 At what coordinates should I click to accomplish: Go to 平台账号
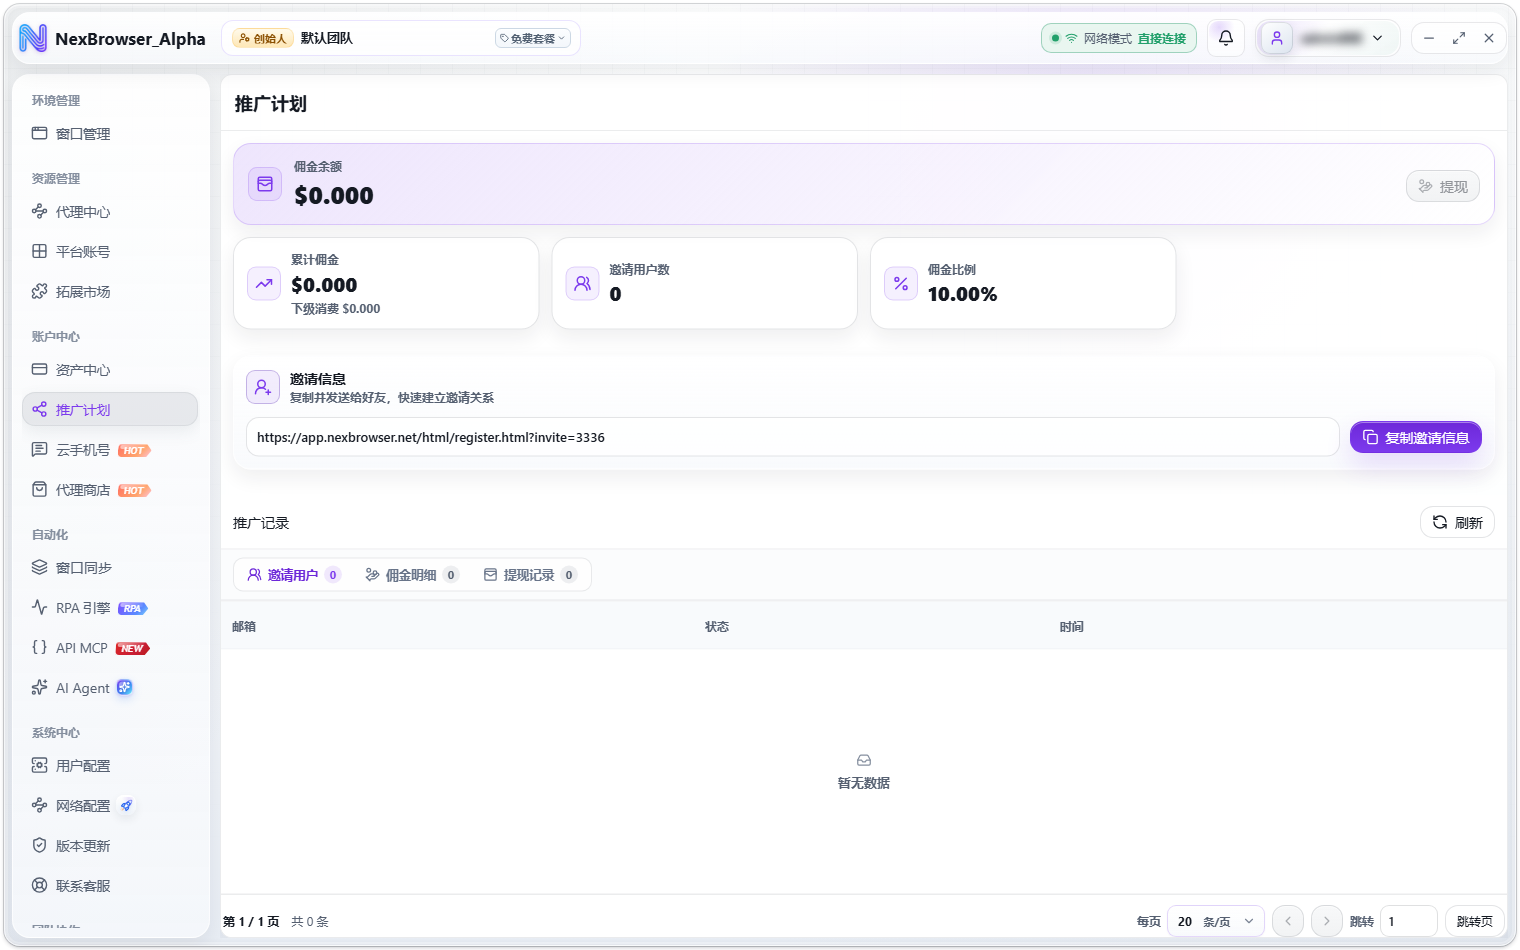click(110, 252)
